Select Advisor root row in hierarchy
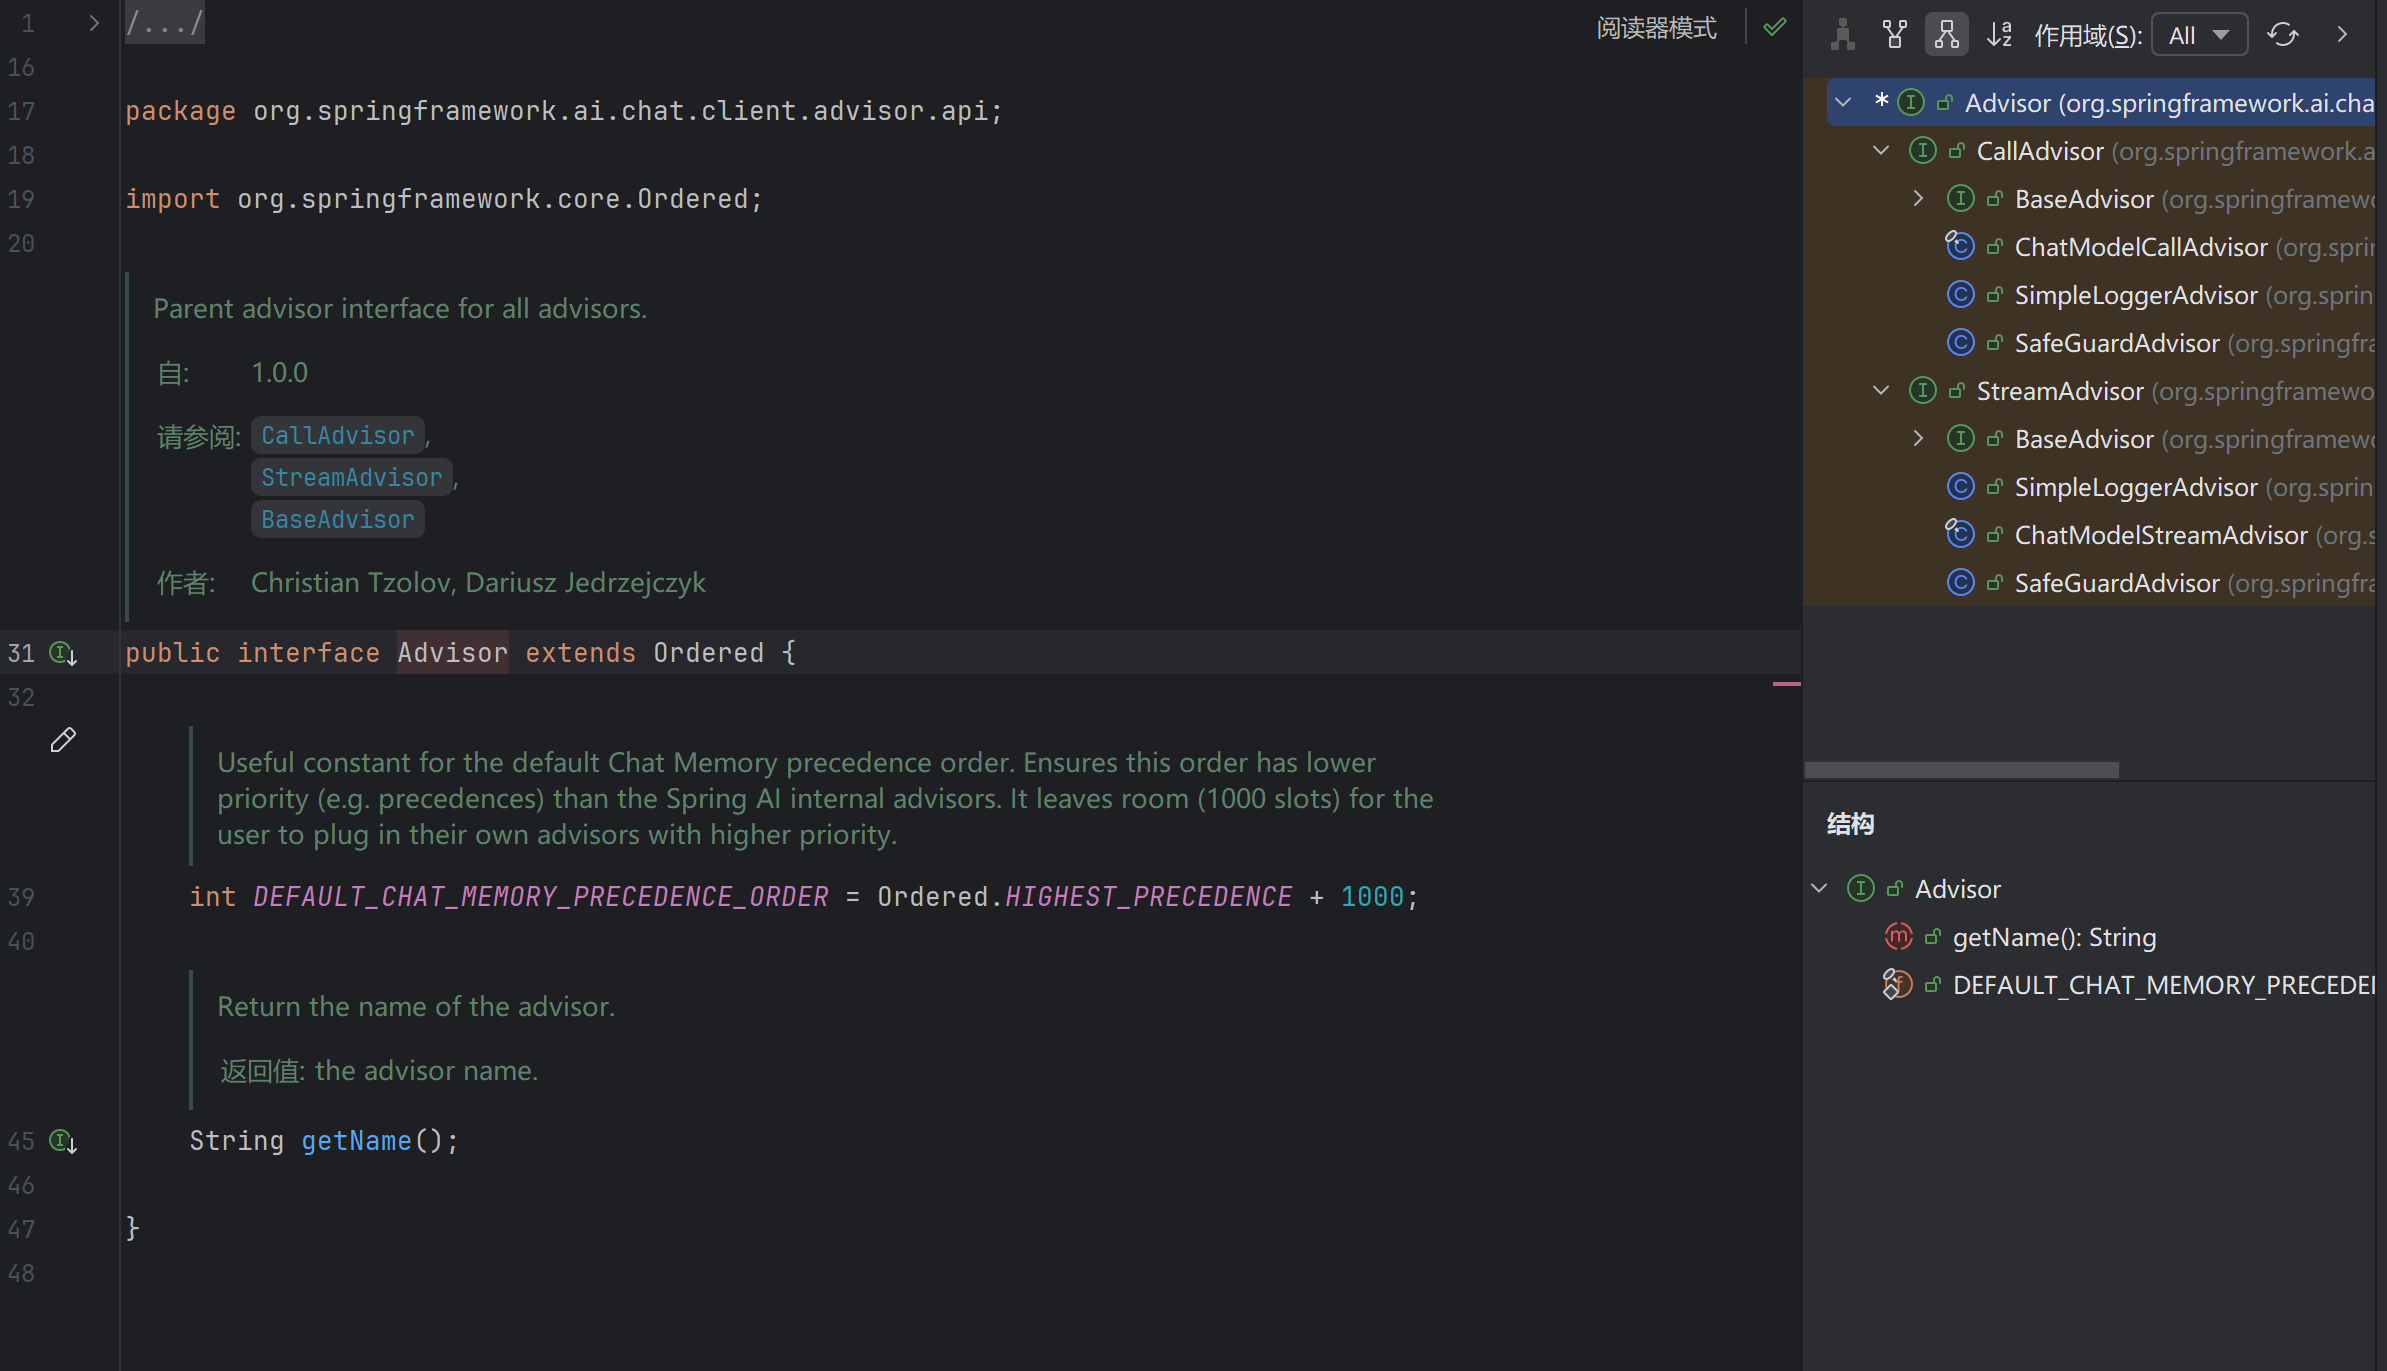Screen dimensions: 2387x1371 click(2100, 103)
